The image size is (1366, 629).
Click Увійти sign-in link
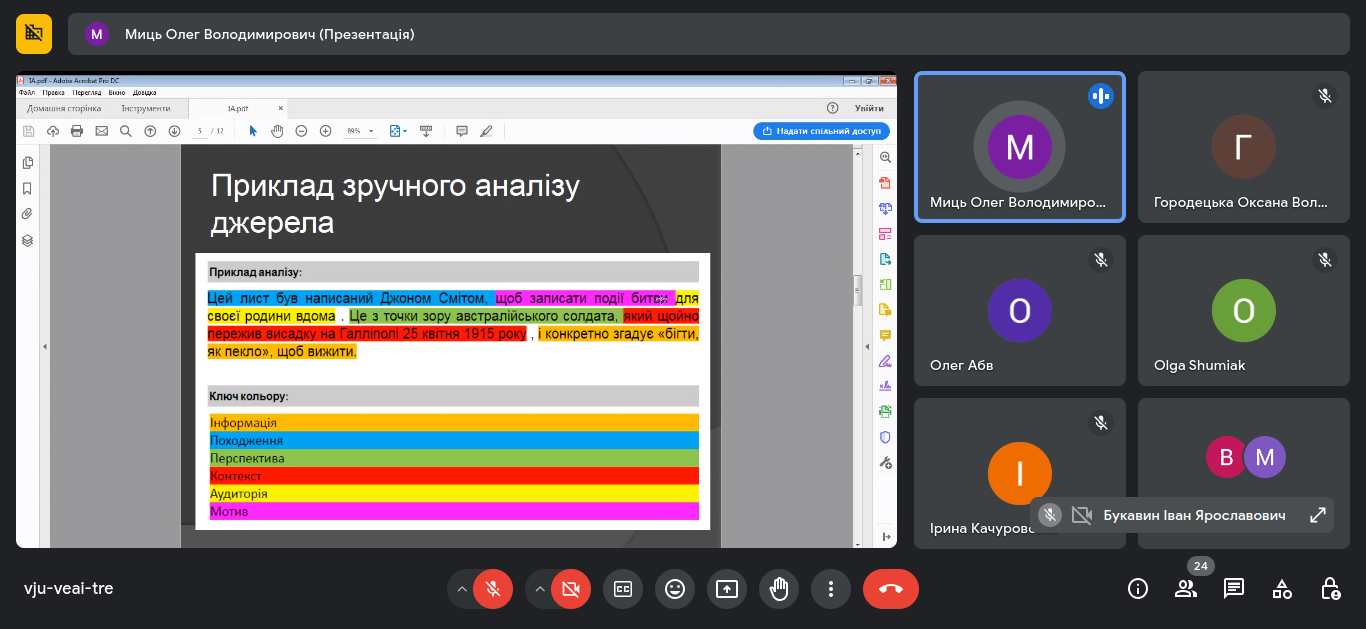[x=869, y=108]
